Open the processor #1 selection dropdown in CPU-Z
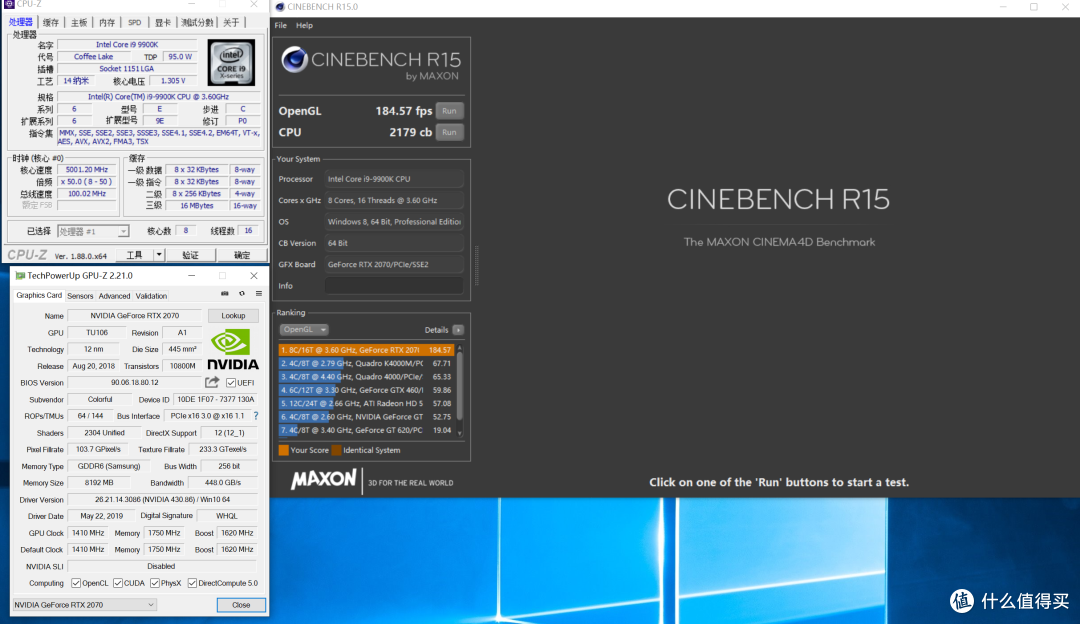 tap(93, 231)
